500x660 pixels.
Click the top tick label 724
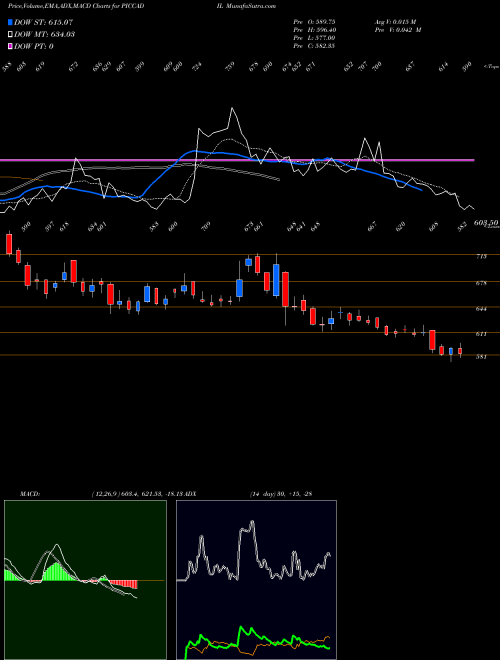pyautogui.click(x=197, y=67)
